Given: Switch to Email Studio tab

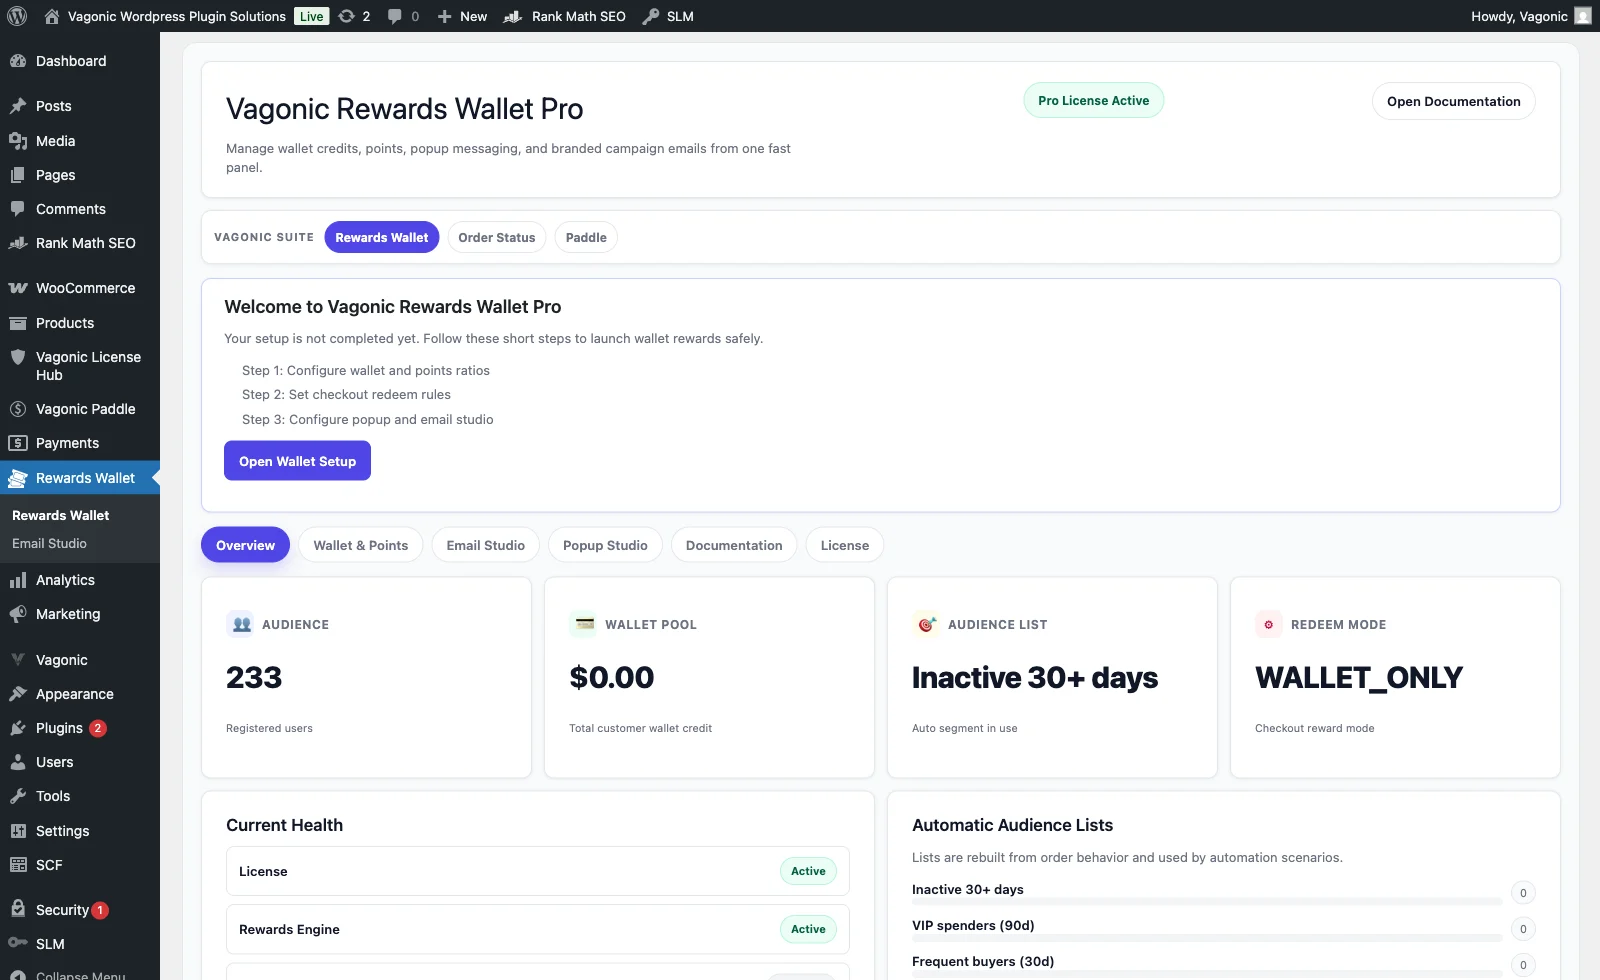Looking at the screenshot, I should (486, 545).
